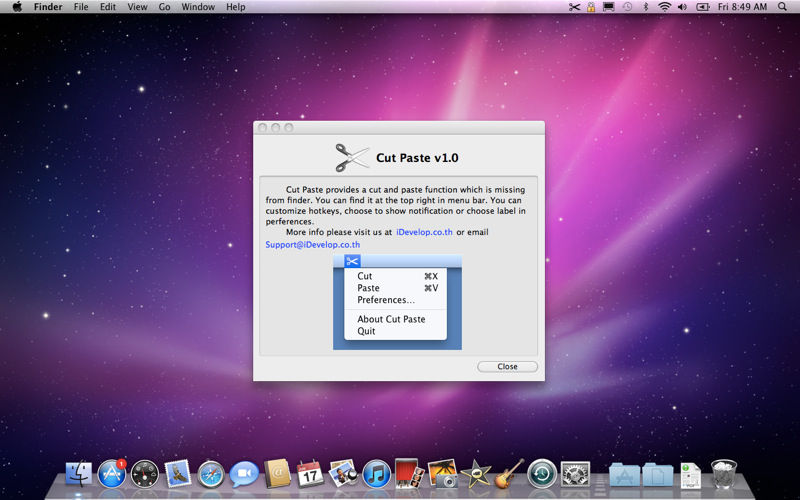The width and height of the screenshot is (800, 500).
Task: Open the Cut Paste scissors menu bar icon
Action: (x=574, y=7)
